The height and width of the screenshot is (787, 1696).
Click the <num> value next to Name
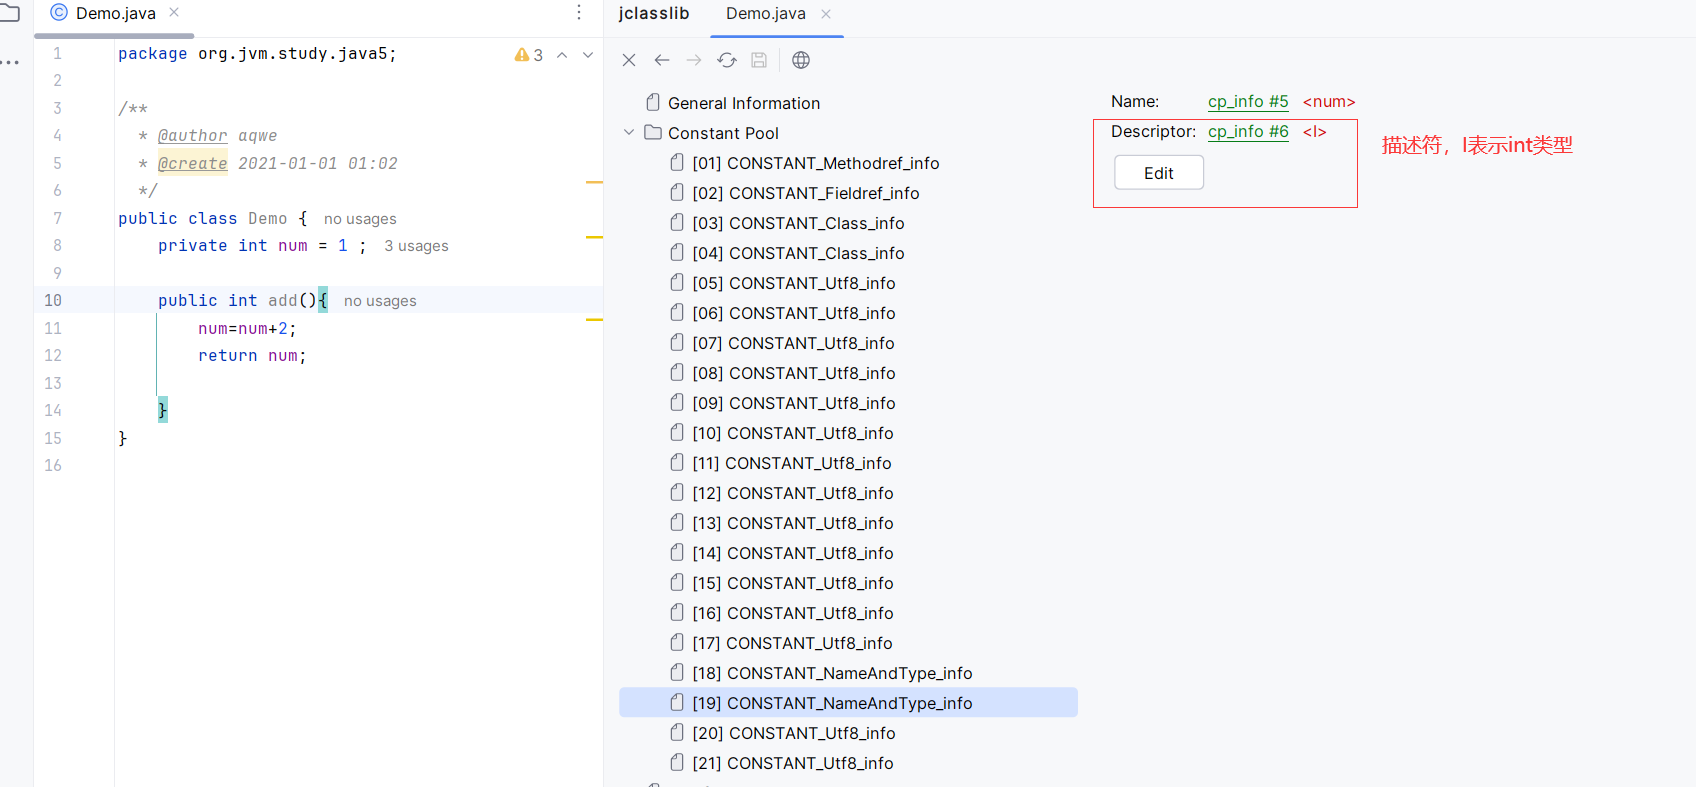pyautogui.click(x=1329, y=102)
